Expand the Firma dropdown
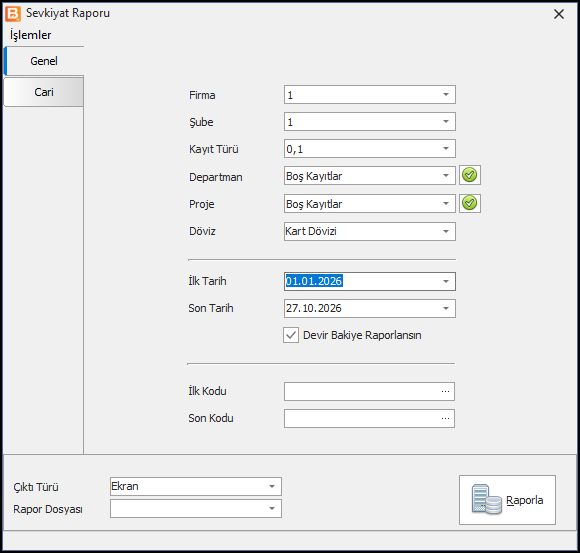This screenshot has width=580, height=553. coord(446,95)
